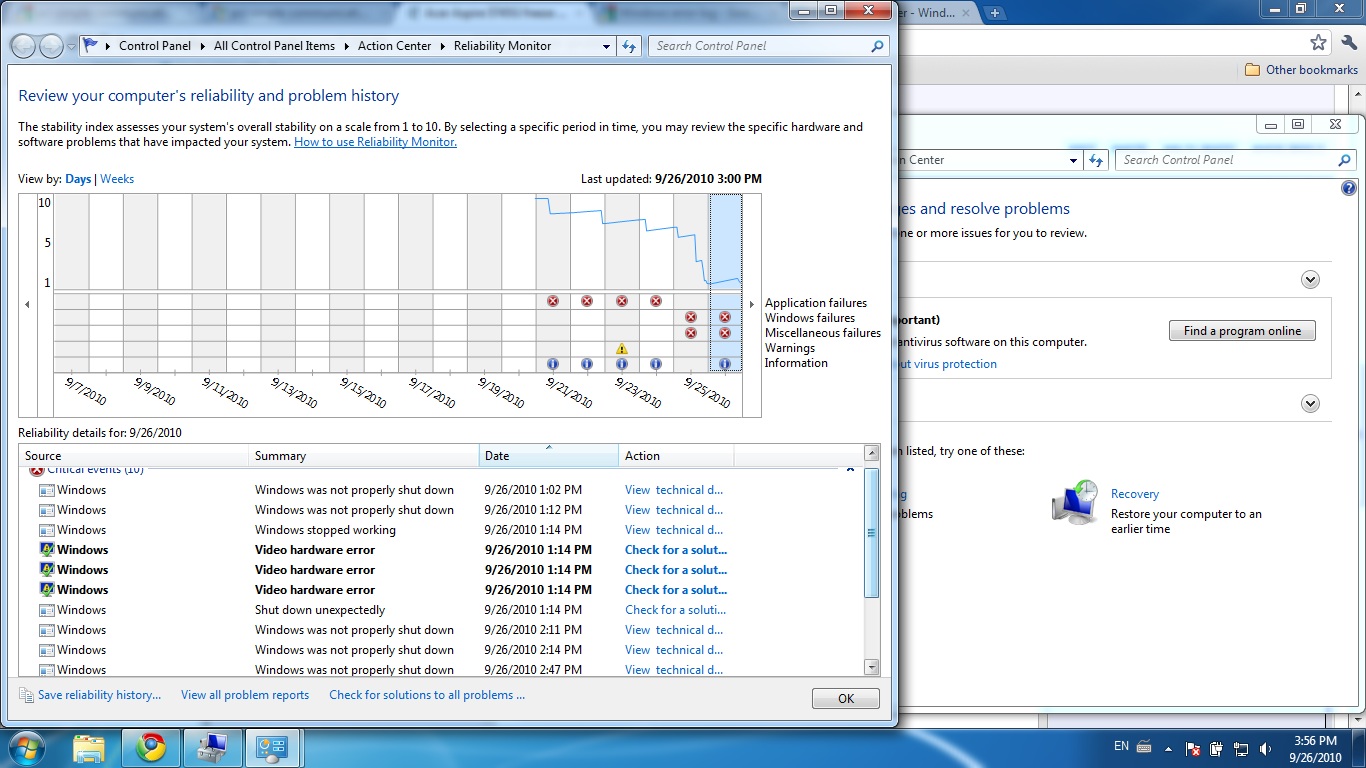
Task: Show later dates with the chart's right arrow
Action: (x=752, y=304)
